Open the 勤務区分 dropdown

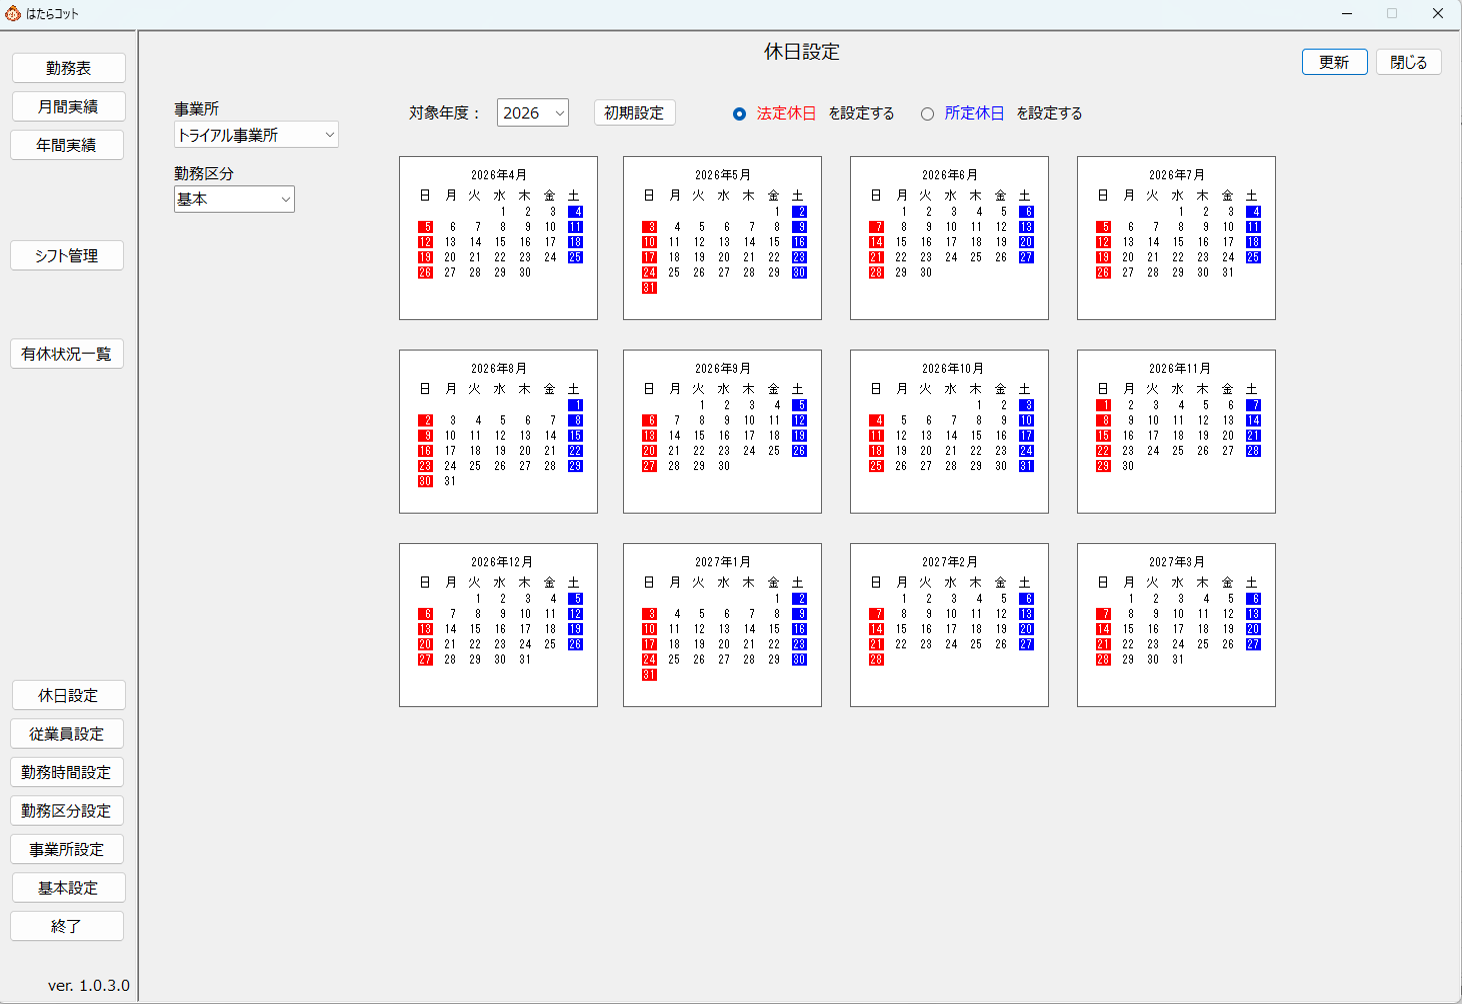tap(234, 199)
